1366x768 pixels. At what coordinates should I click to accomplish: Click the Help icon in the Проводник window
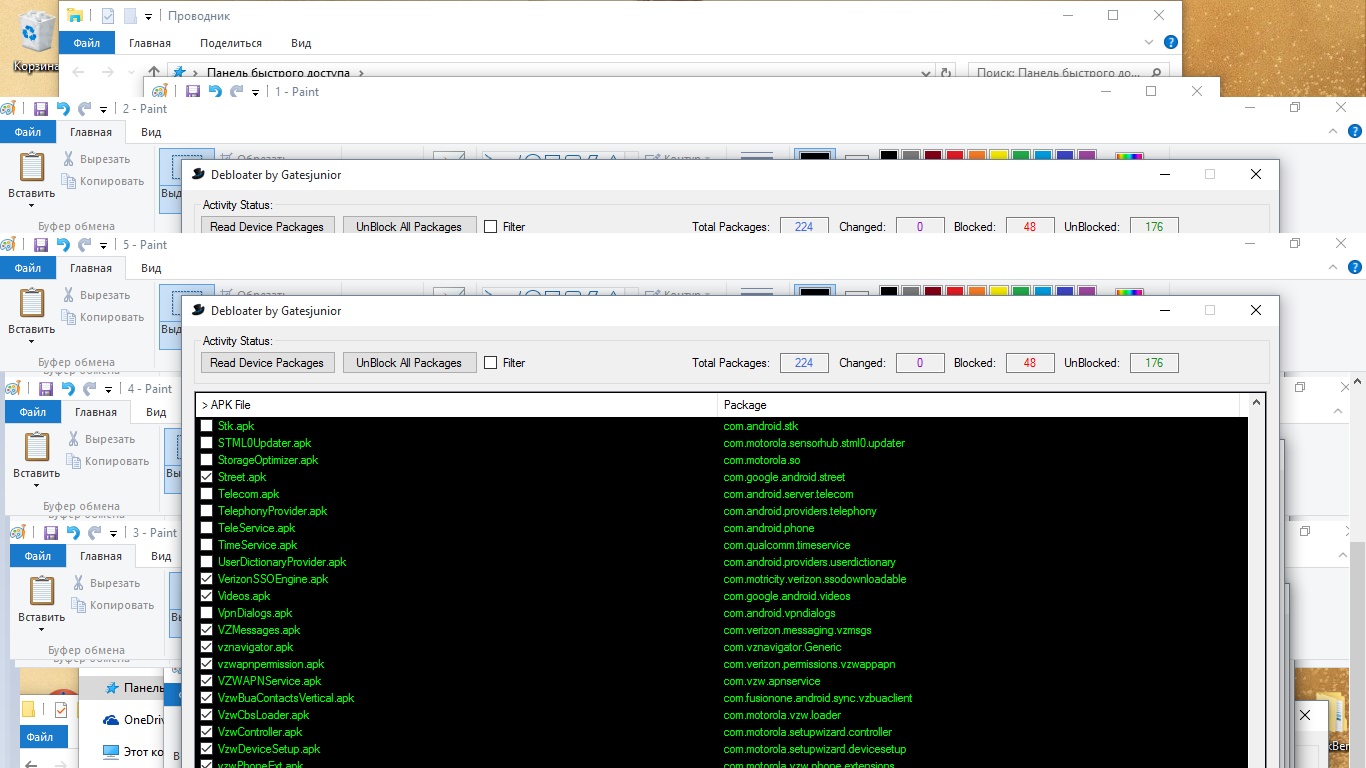(1171, 42)
